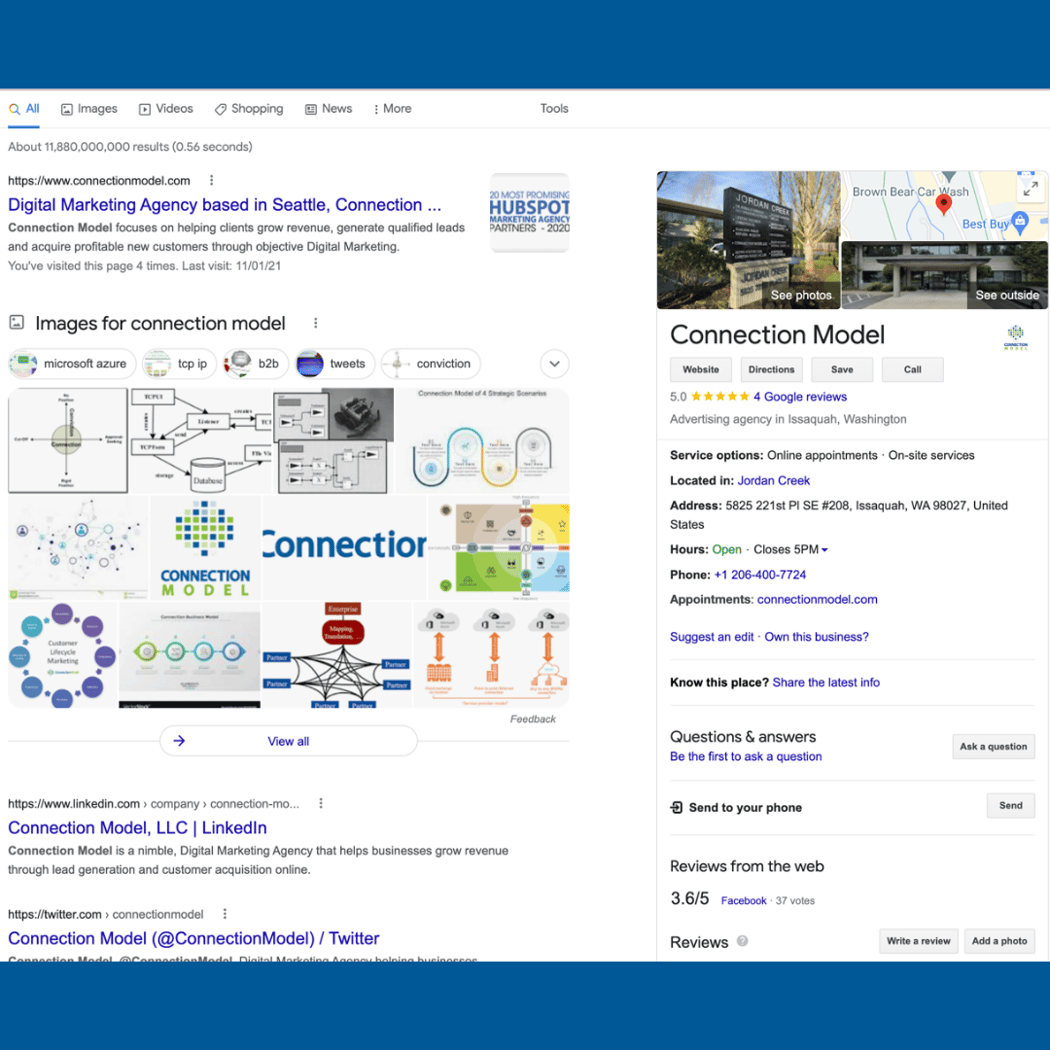Image resolution: width=1050 pixels, height=1050 pixels.
Task: Click the Hubspot Marketing Agency award thumbnail
Action: [529, 212]
